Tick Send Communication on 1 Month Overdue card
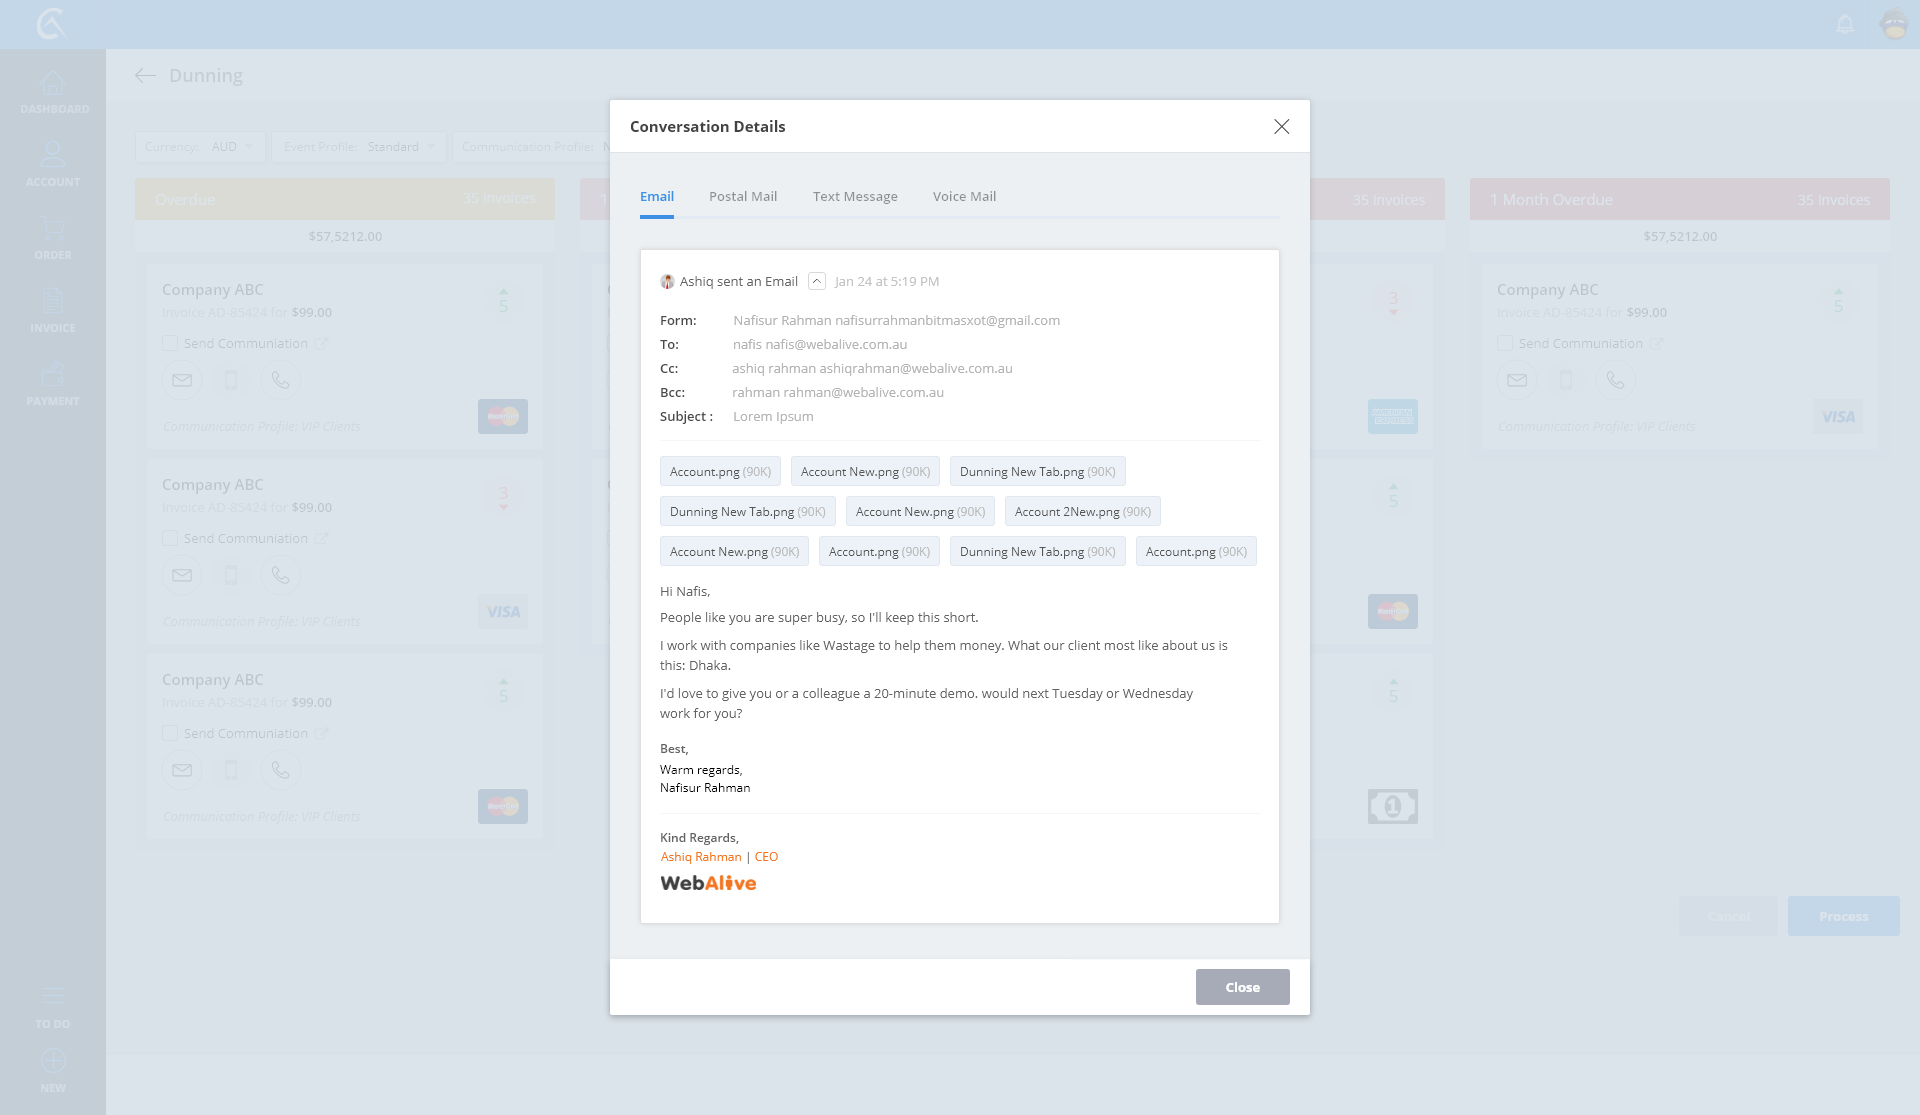The height and width of the screenshot is (1115, 1920). click(x=1505, y=343)
